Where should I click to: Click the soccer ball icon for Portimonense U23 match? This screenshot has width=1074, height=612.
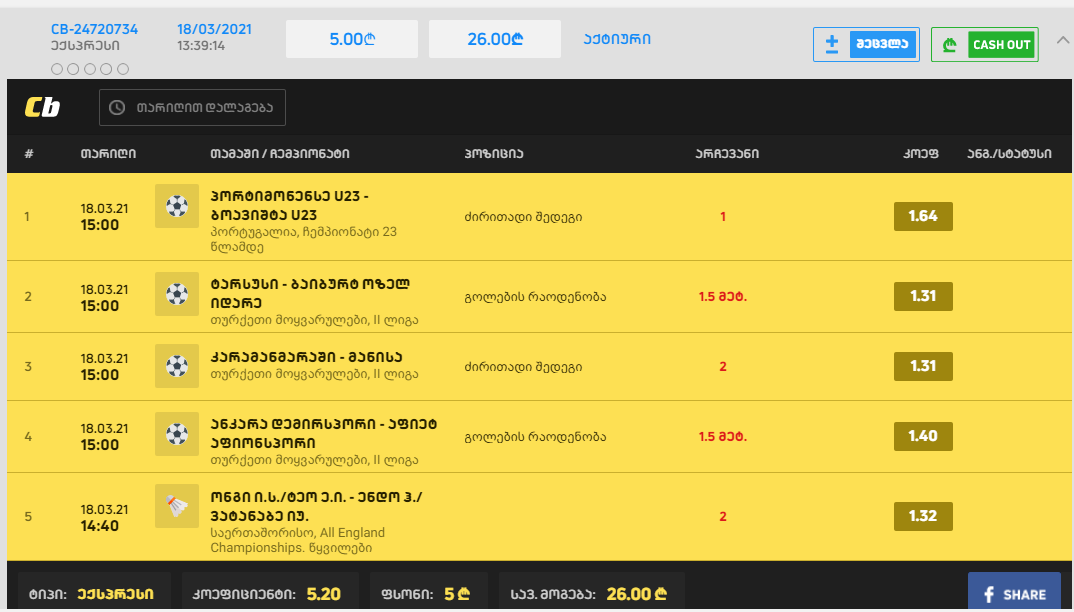point(177,206)
